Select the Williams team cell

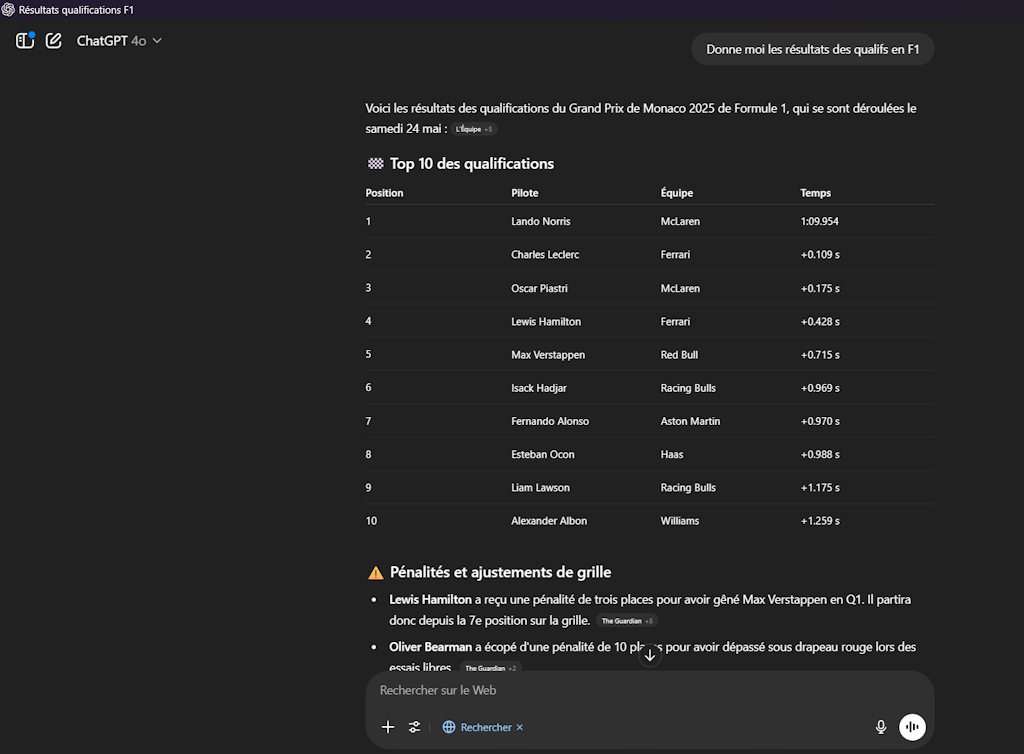click(x=679, y=521)
